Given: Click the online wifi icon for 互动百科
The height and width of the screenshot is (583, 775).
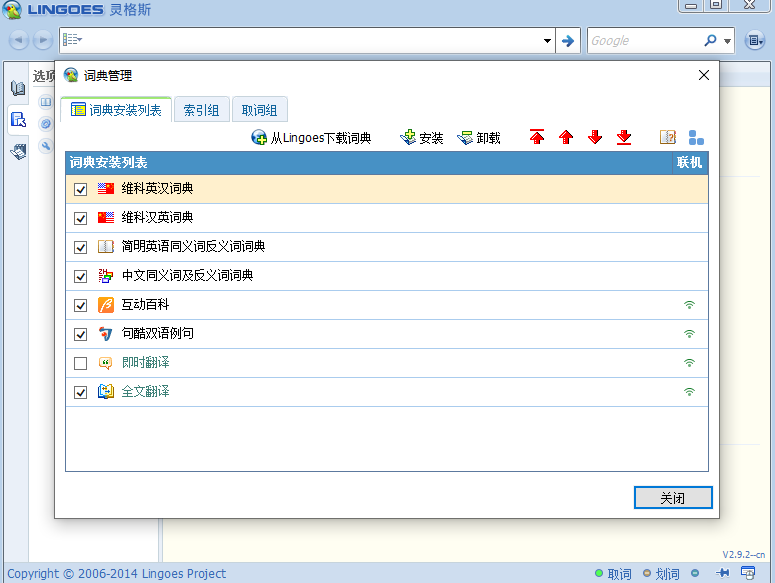Looking at the screenshot, I should [x=689, y=305].
